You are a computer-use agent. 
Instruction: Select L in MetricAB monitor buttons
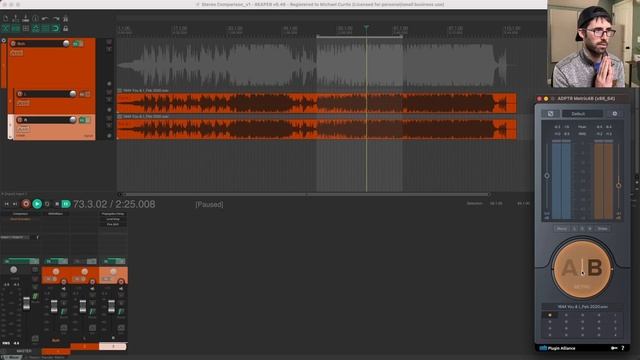coord(574,229)
